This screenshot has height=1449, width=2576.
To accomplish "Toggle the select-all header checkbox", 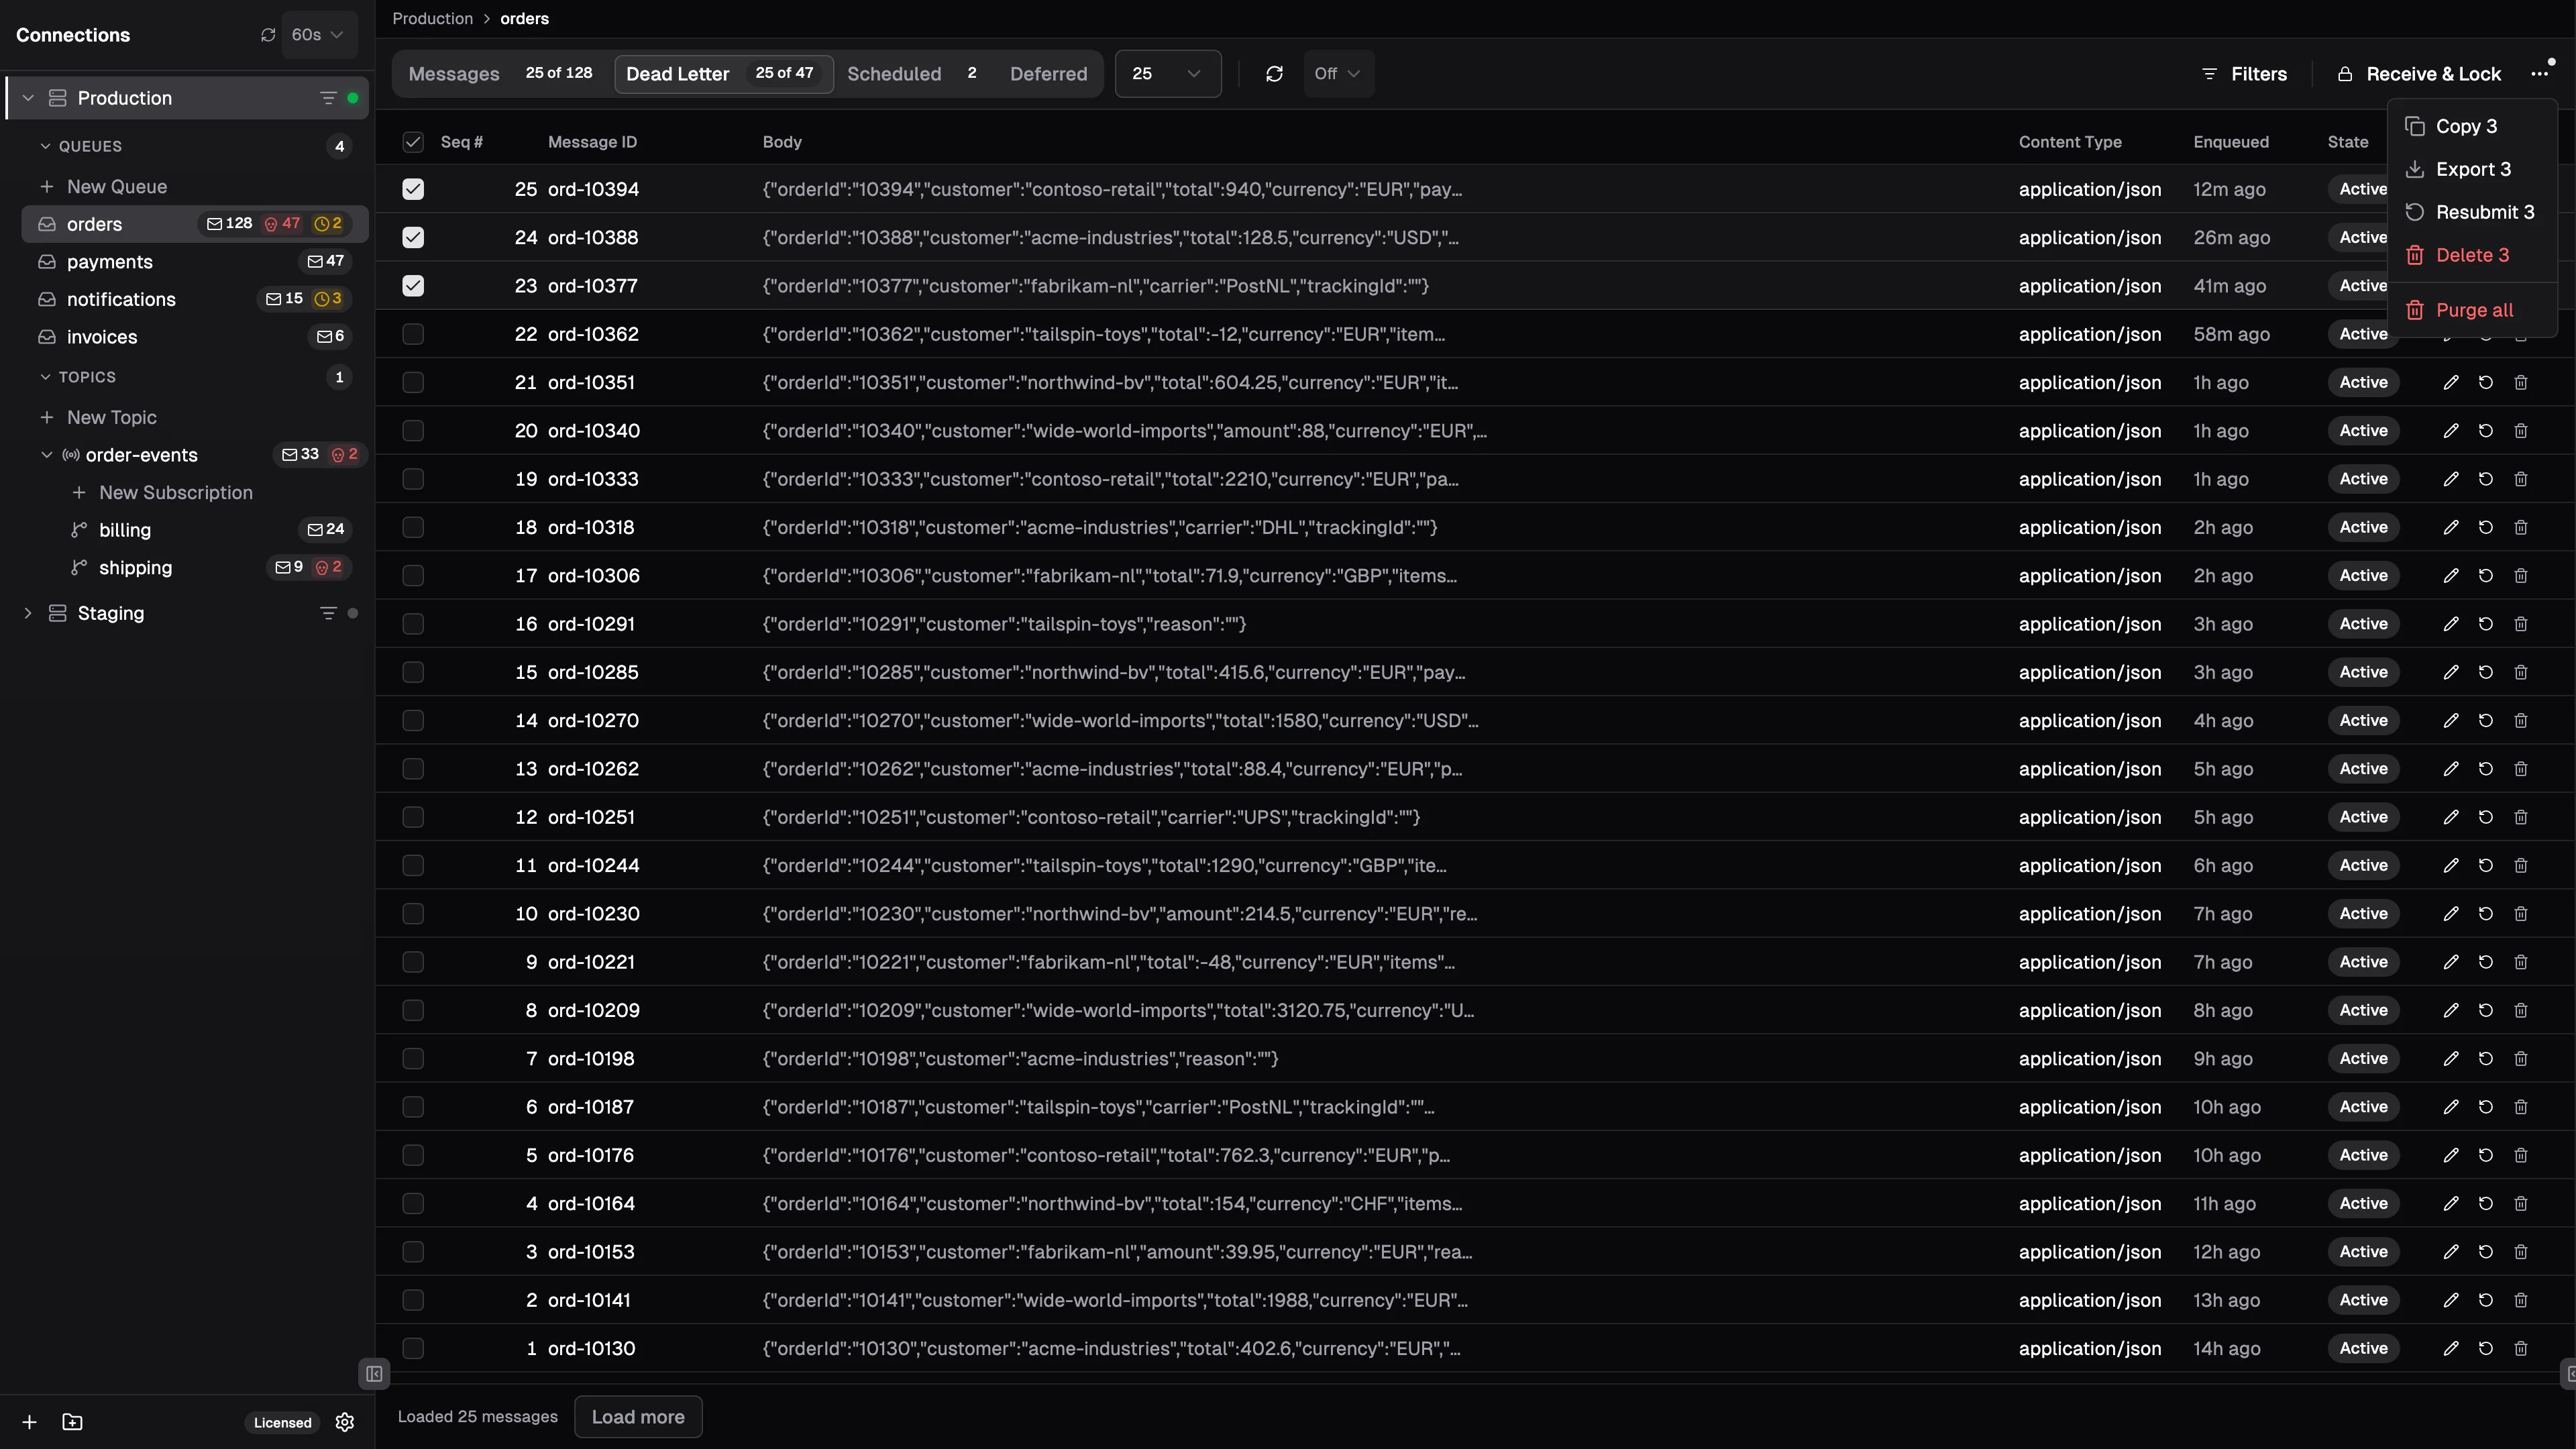I will click(x=413, y=142).
